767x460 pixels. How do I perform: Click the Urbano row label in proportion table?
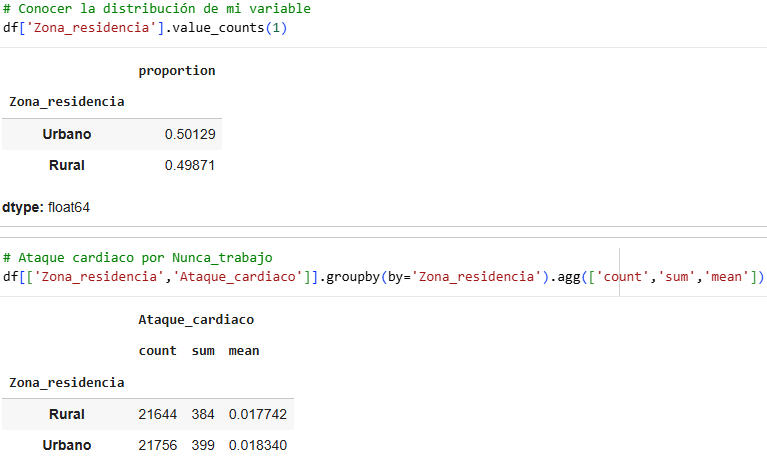(x=67, y=134)
